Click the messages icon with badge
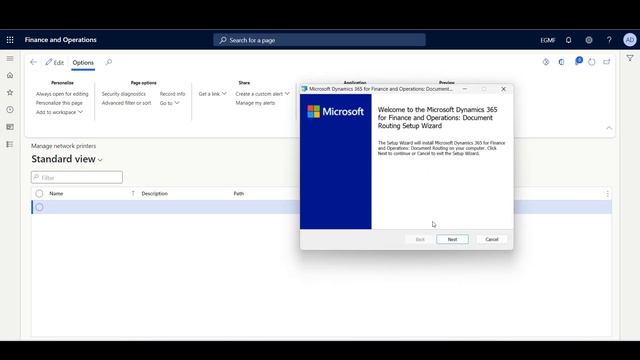The width and height of the screenshot is (640, 360). click(x=578, y=62)
